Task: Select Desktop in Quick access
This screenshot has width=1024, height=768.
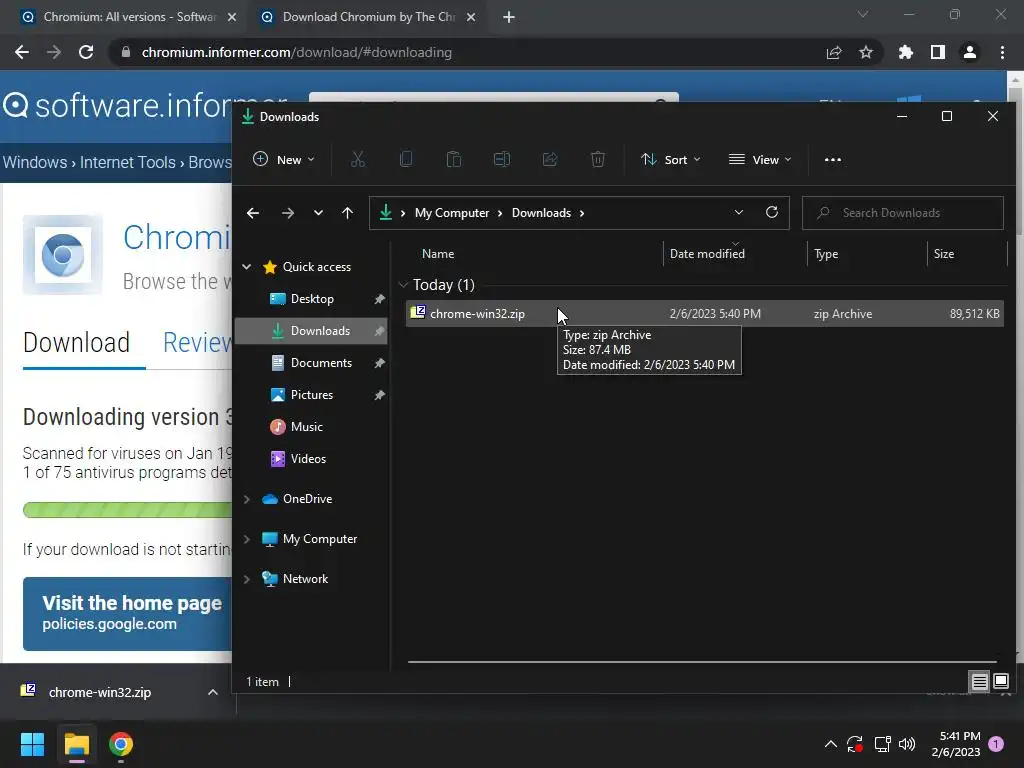Action: coord(312,298)
